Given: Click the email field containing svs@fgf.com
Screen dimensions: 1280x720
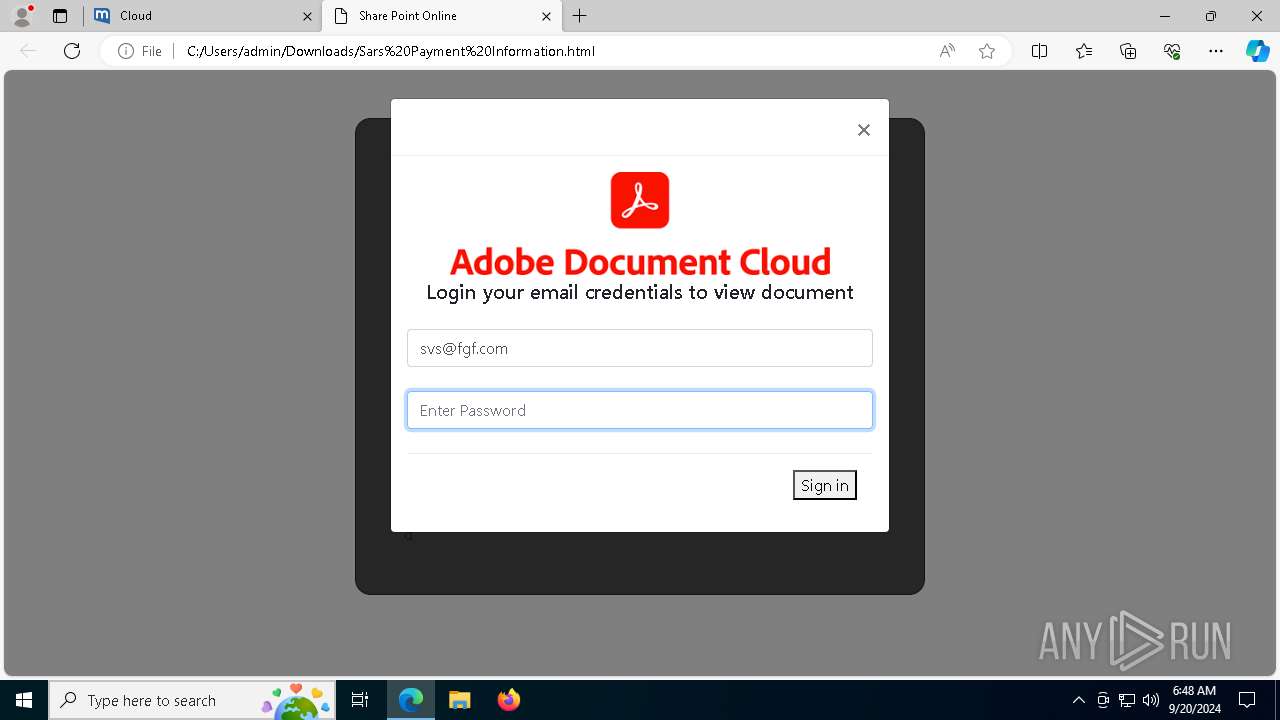Looking at the screenshot, I should [x=640, y=348].
